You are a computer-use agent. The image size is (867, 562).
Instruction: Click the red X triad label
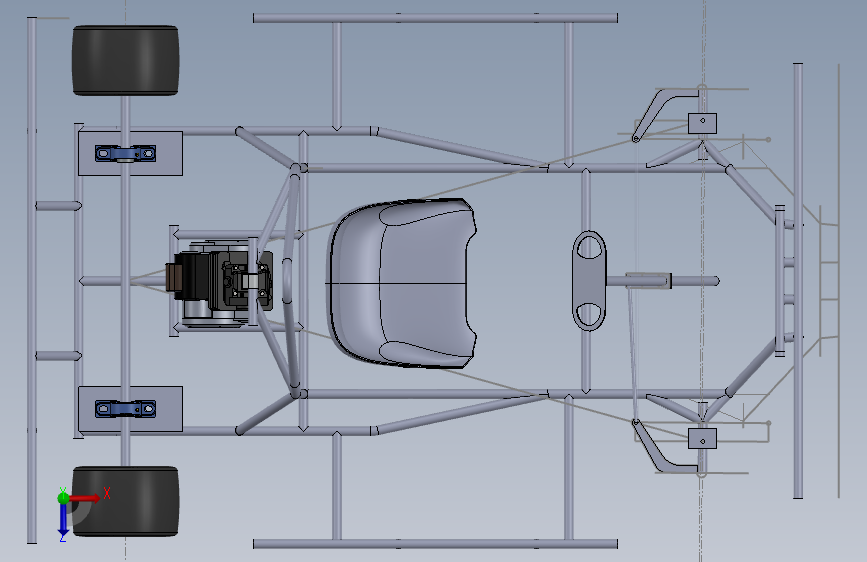pos(107,493)
